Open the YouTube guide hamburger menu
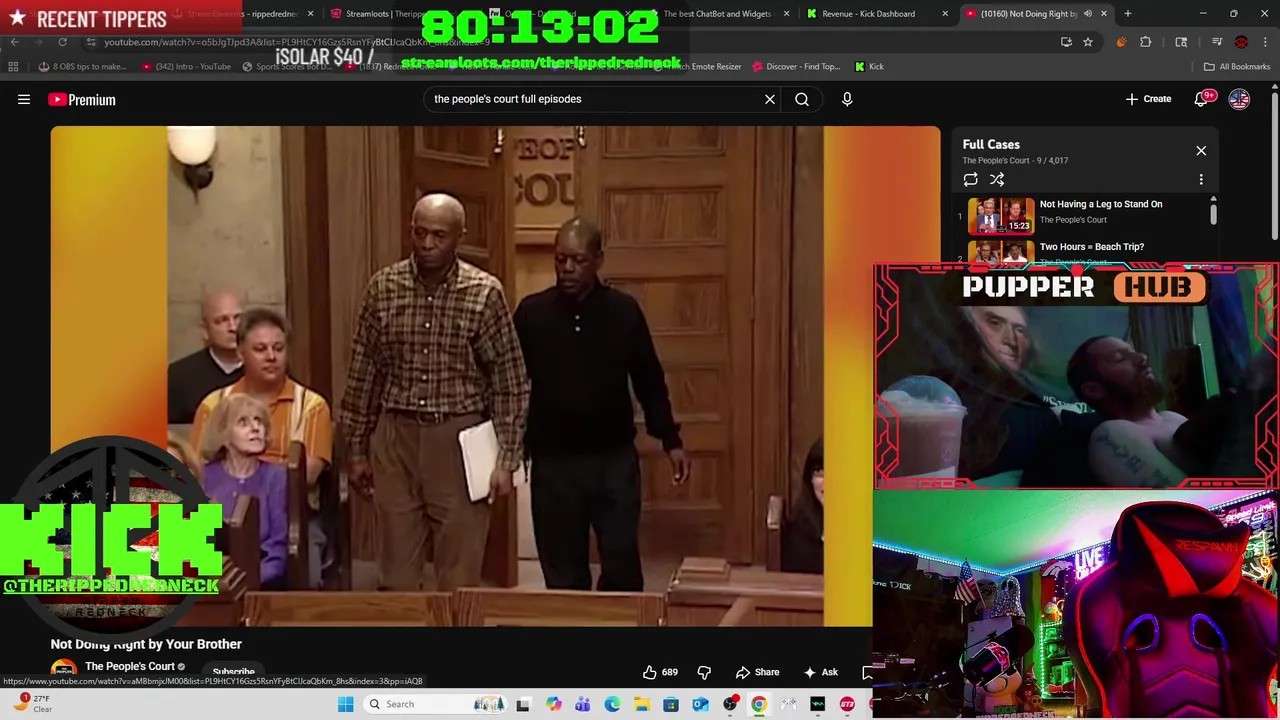Image resolution: width=1280 pixels, height=720 pixels. [24, 99]
